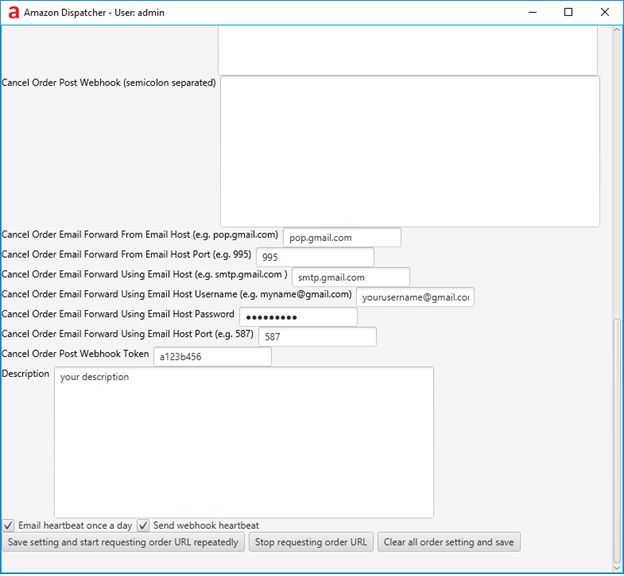Minimize the Amazon Dispatcher window
The height and width of the screenshot is (576, 624).
click(532, 12)
